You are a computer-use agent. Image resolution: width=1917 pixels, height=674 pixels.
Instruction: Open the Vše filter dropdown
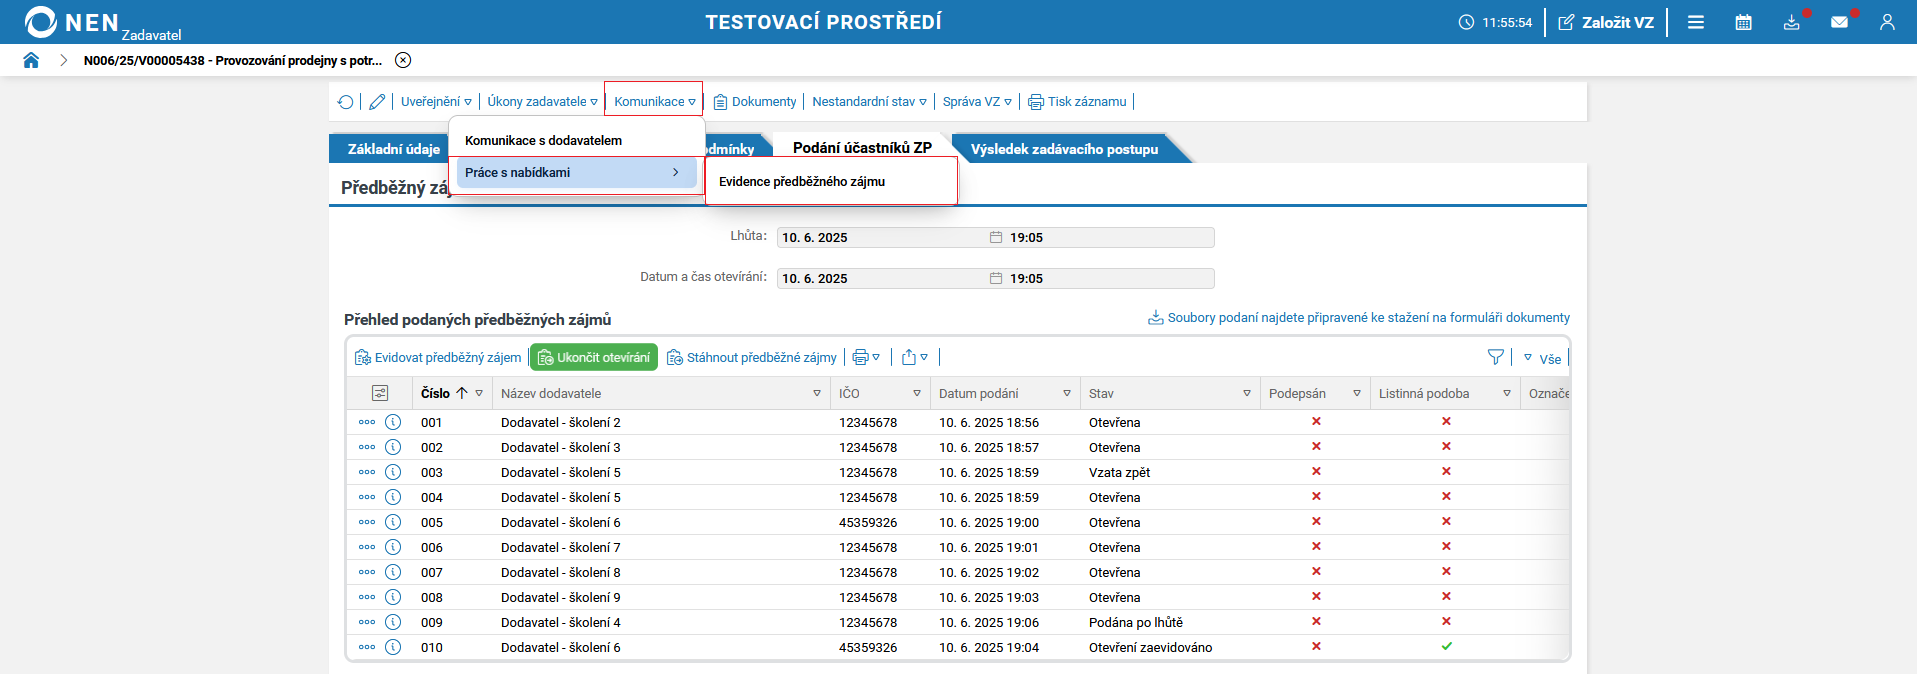[x=1543, y=358]
